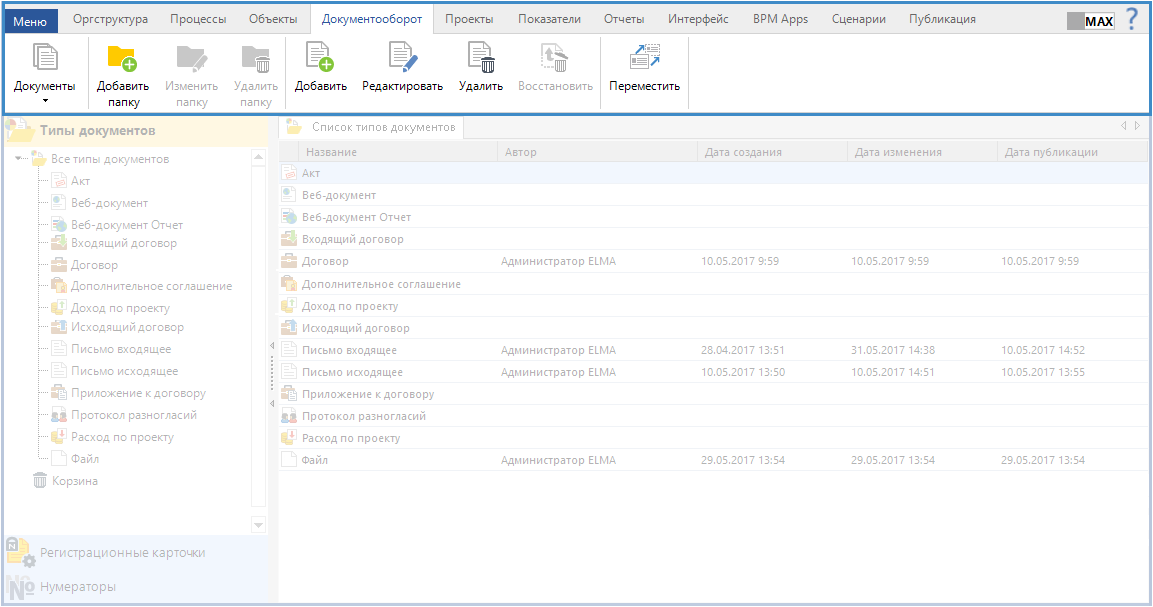This screenshot has width=1153, height=607.
Task: Click the Переместить move icon
Action: pyautogui.click(x=644, y=59)
